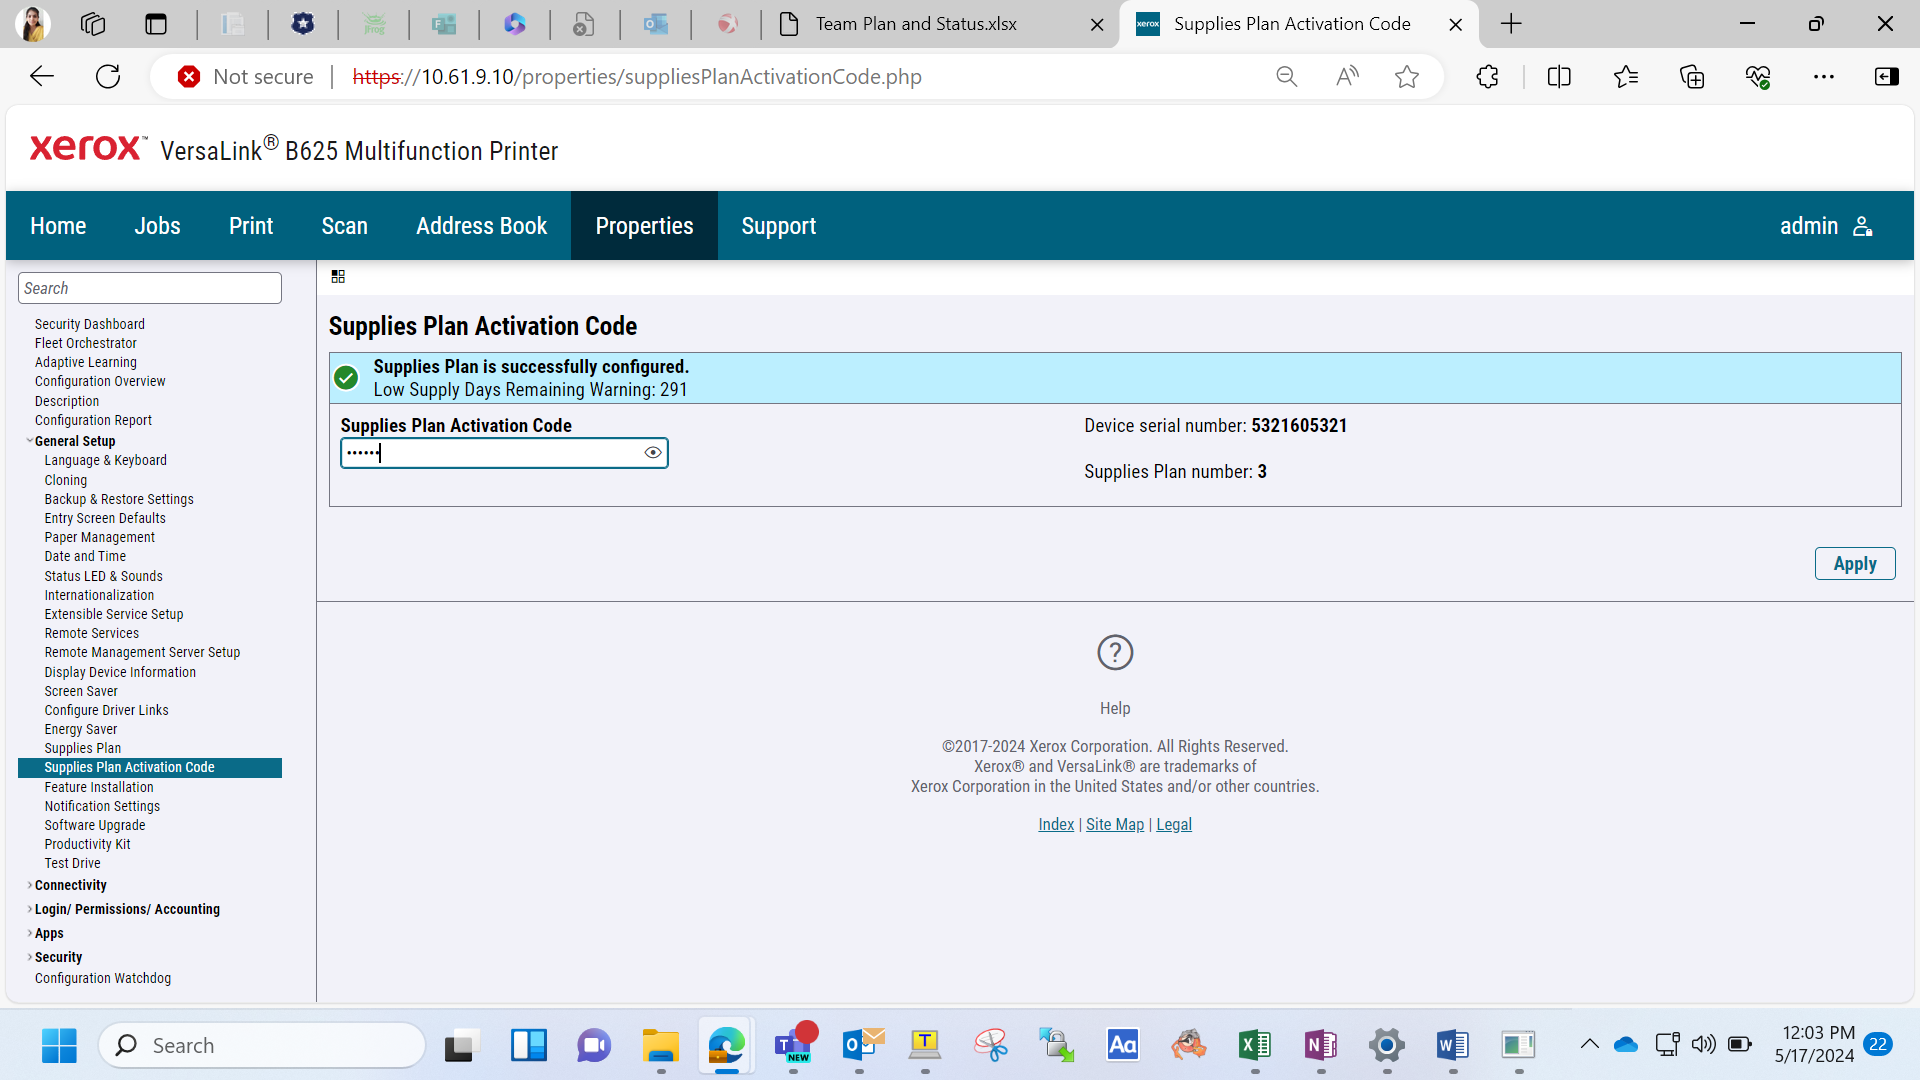This screenshot has width=1920, height=1080.
Task: Switch to the Support tab
Action: coord(778,226)
